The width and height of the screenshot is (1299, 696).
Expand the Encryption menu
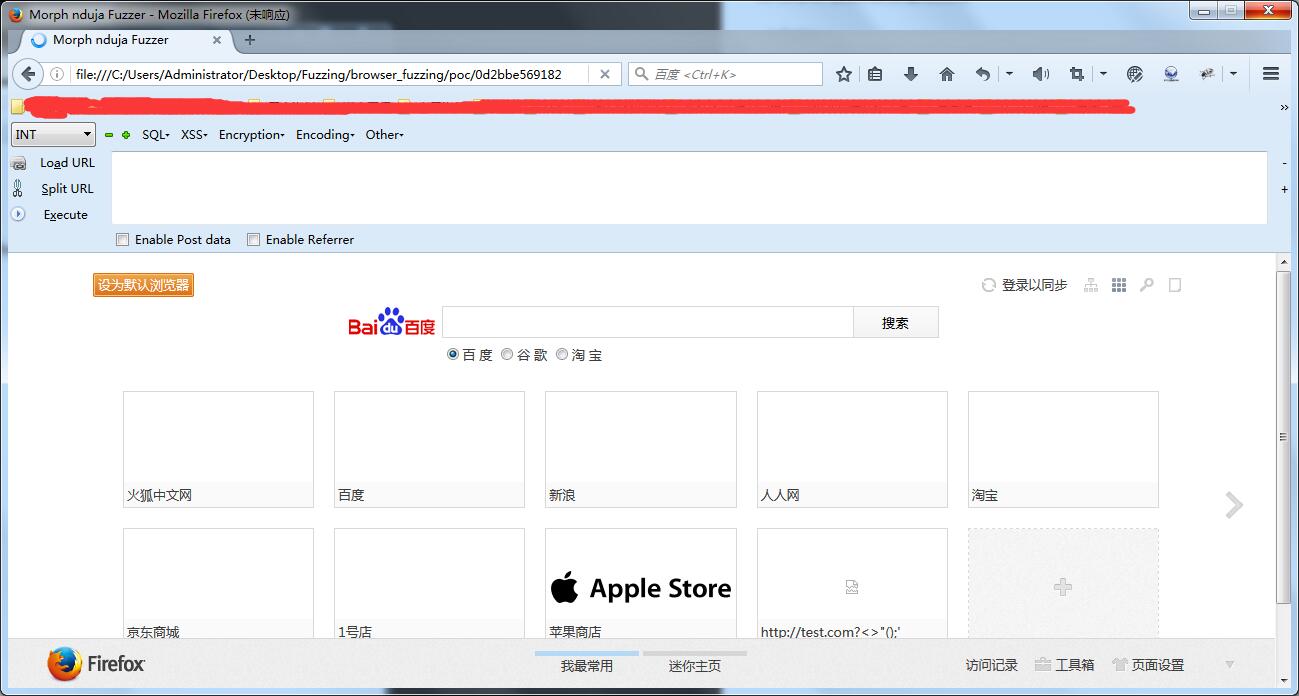(x=252, y=135)
